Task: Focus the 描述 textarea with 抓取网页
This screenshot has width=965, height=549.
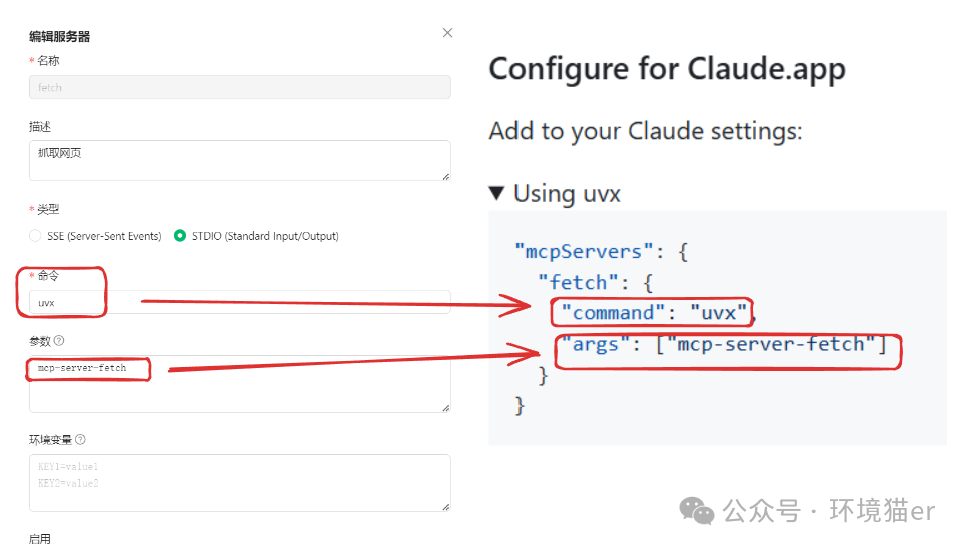Action: pyautogui.click(x=239, y=160)
